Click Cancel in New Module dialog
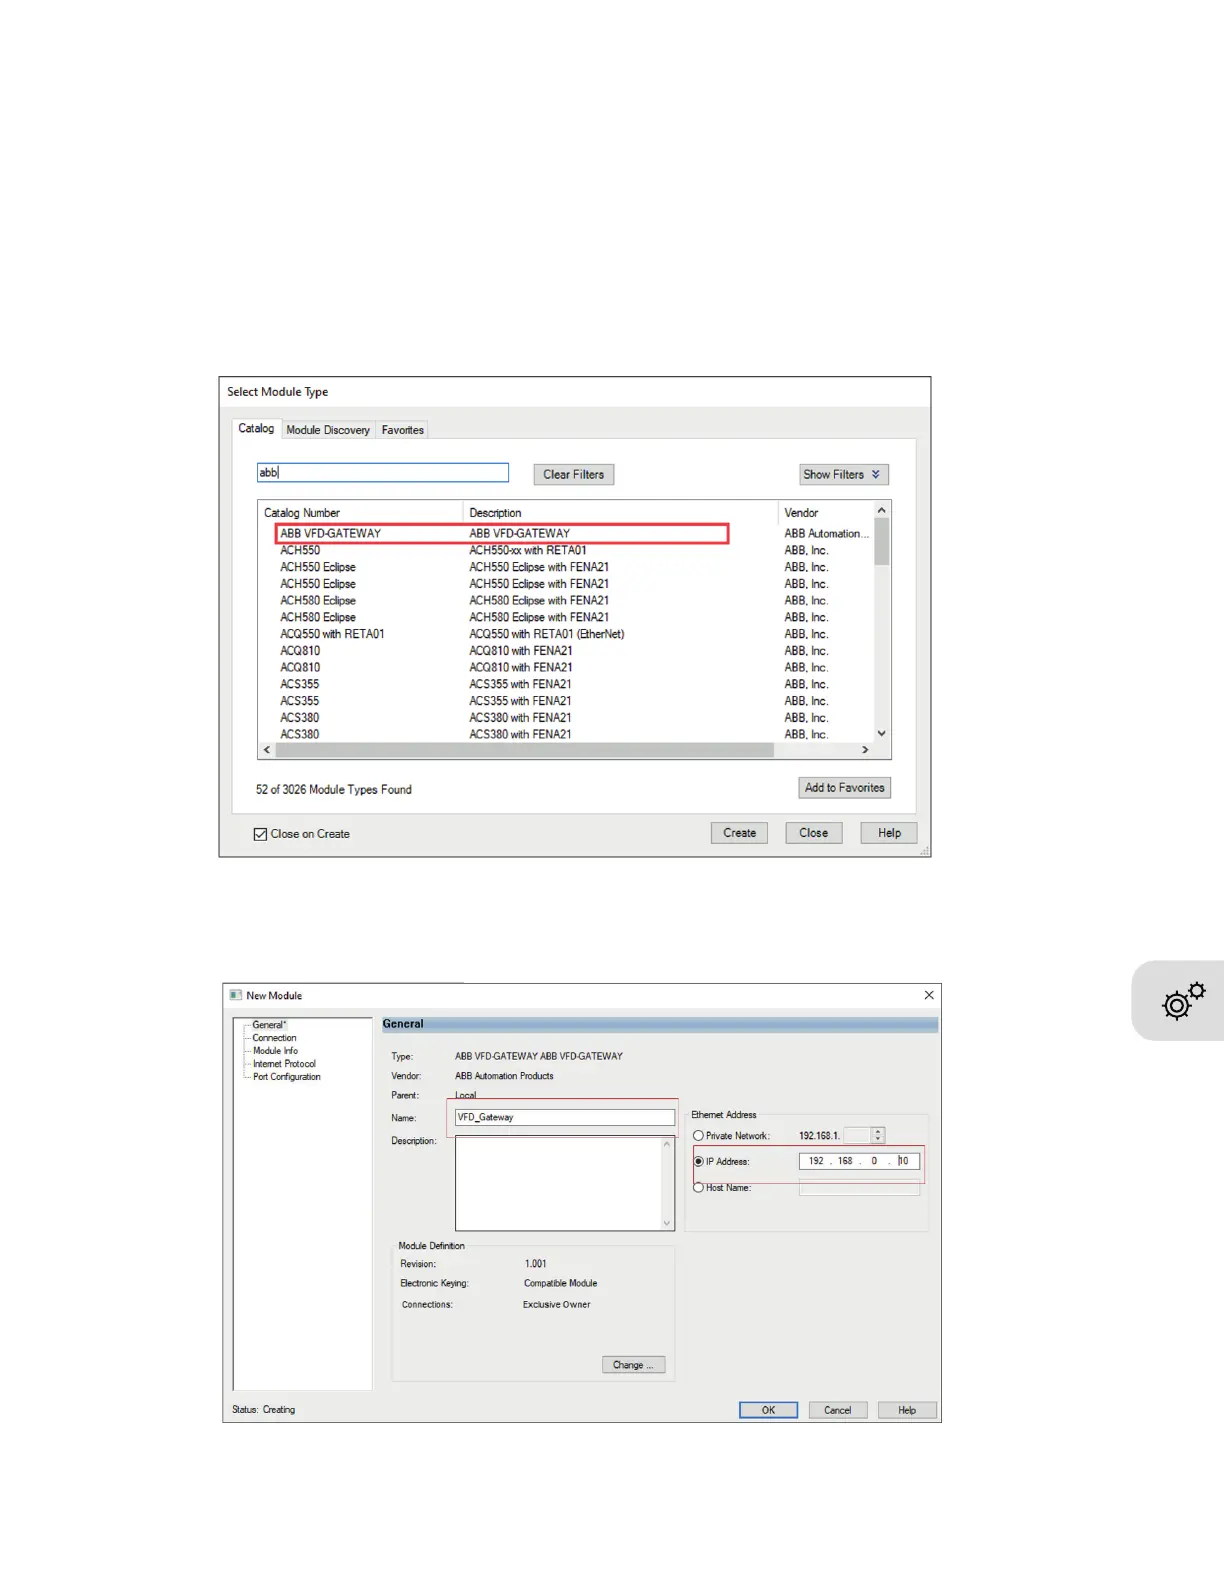1224x1584 pixels. point(838,1410)
